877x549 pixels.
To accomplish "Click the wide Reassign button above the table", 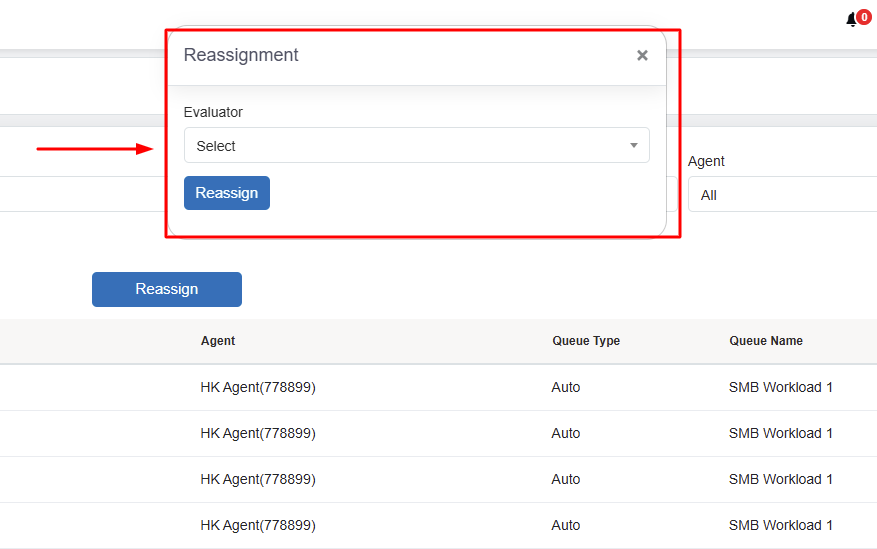I will click(167, 289).
